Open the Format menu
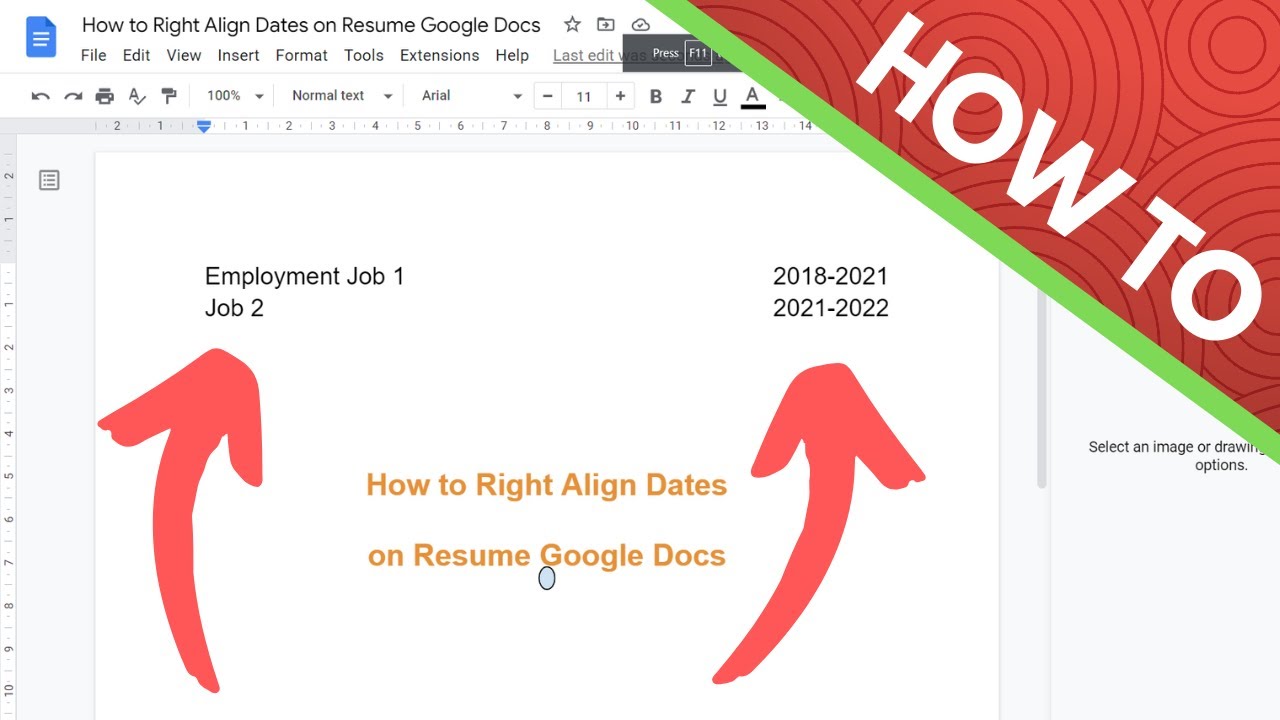 (301, 55)
